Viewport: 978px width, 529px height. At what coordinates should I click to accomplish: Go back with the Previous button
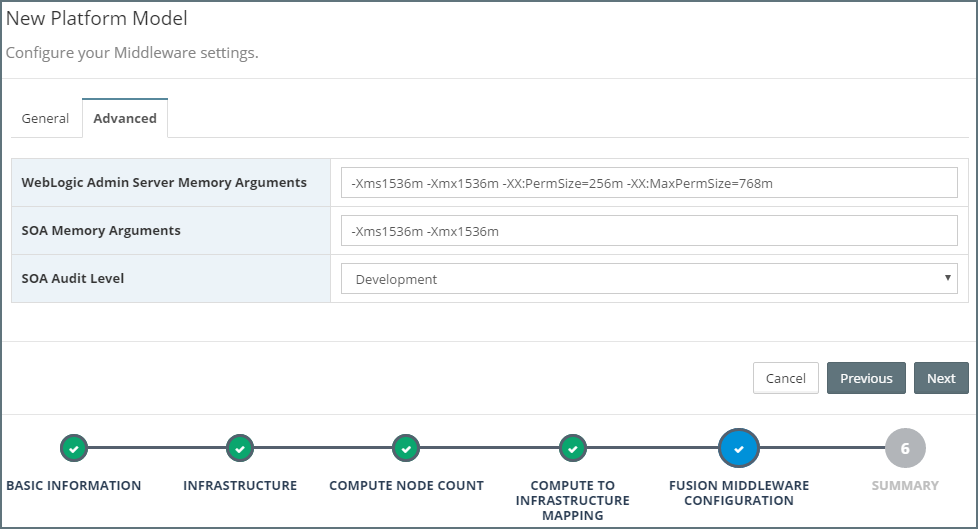[x=866, y=378]
